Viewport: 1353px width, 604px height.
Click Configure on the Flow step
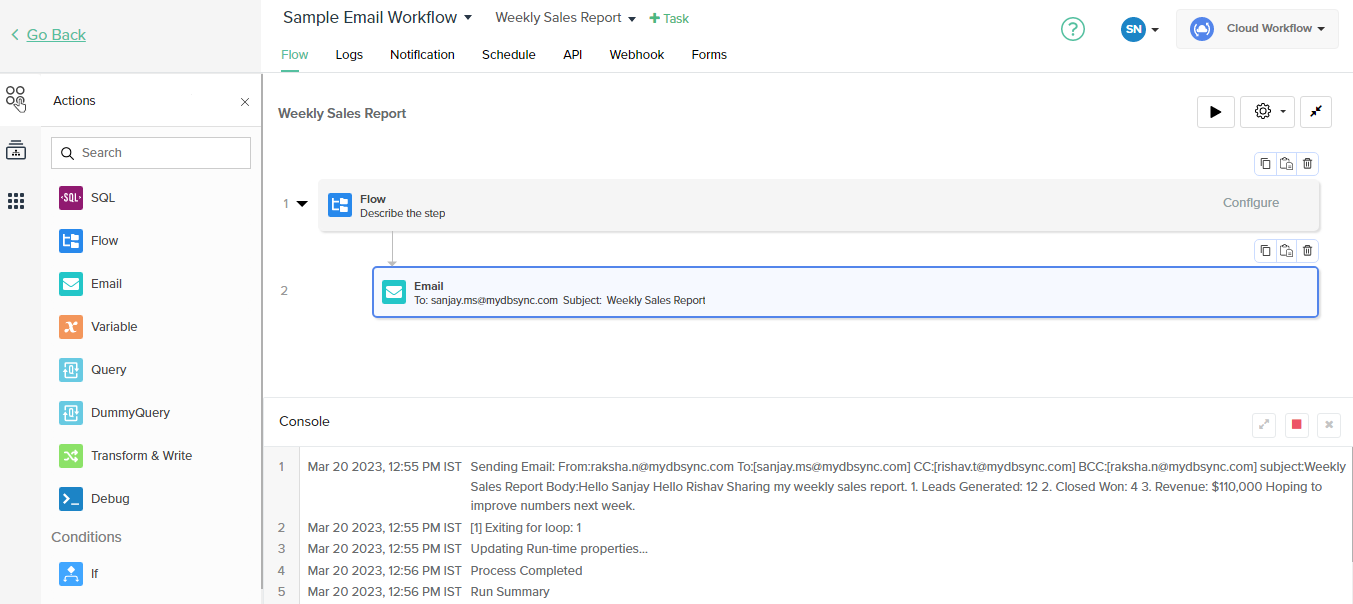1250,203
